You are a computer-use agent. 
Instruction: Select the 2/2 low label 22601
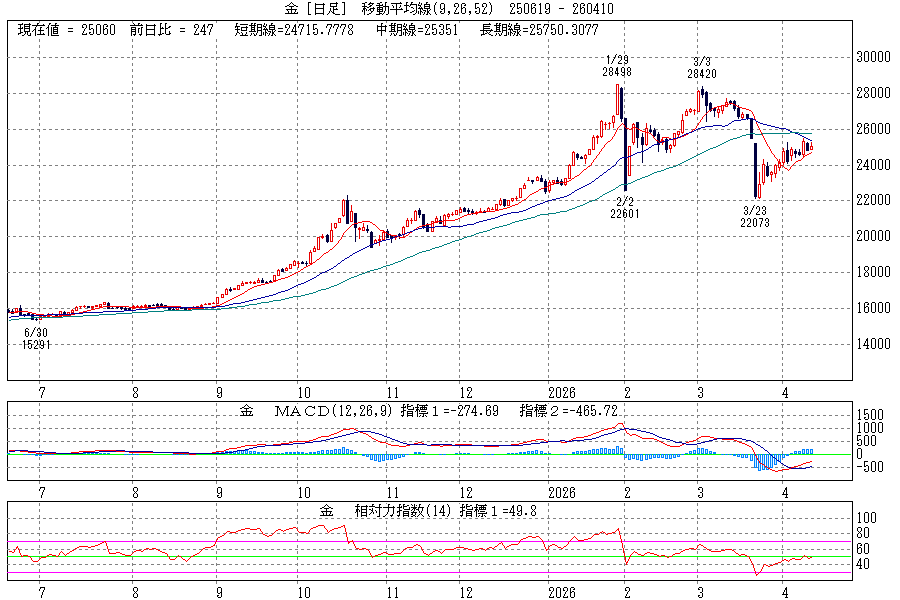[626, 212]
